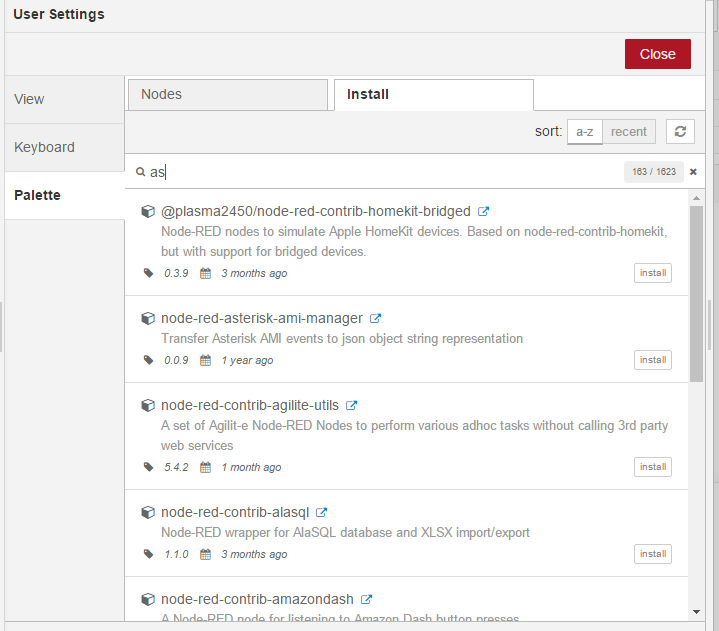
Task: Install the homekit-bridged module
Action: [x=653, y=273]
